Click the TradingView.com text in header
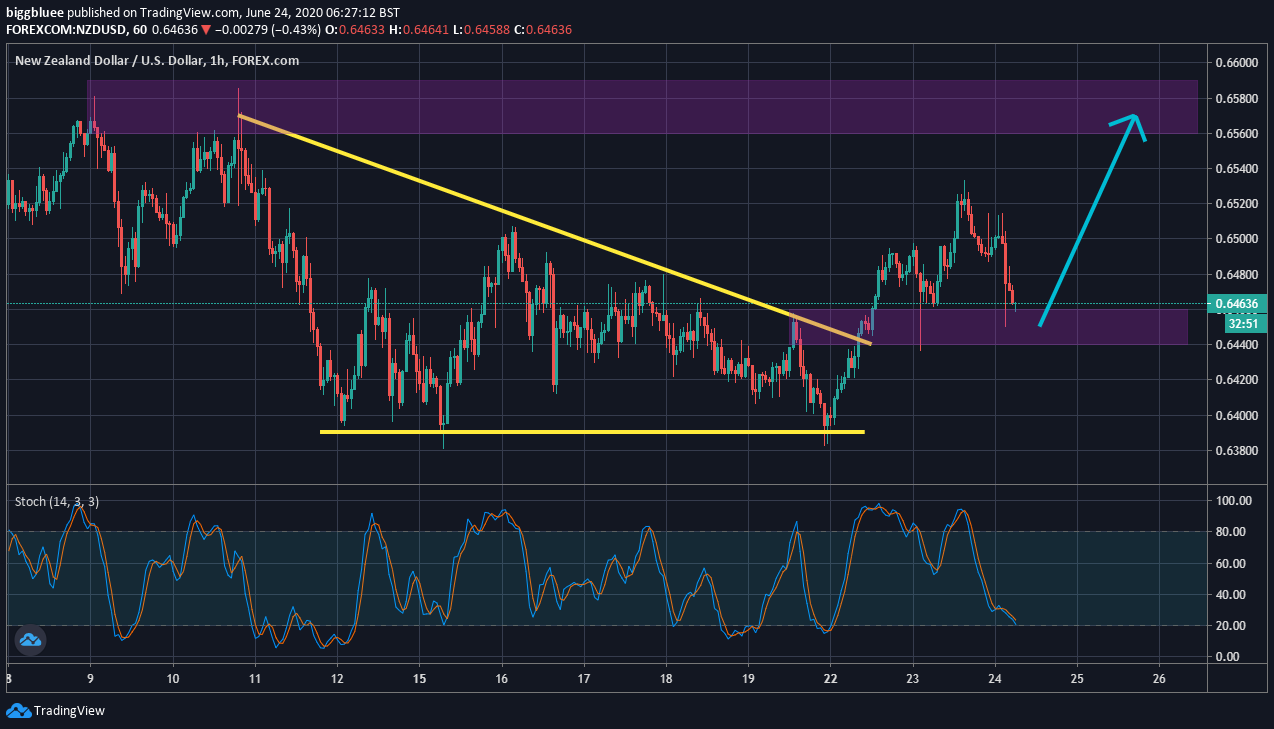The width and height of the screenshot is (1274, 729). (x=190, y=12)
